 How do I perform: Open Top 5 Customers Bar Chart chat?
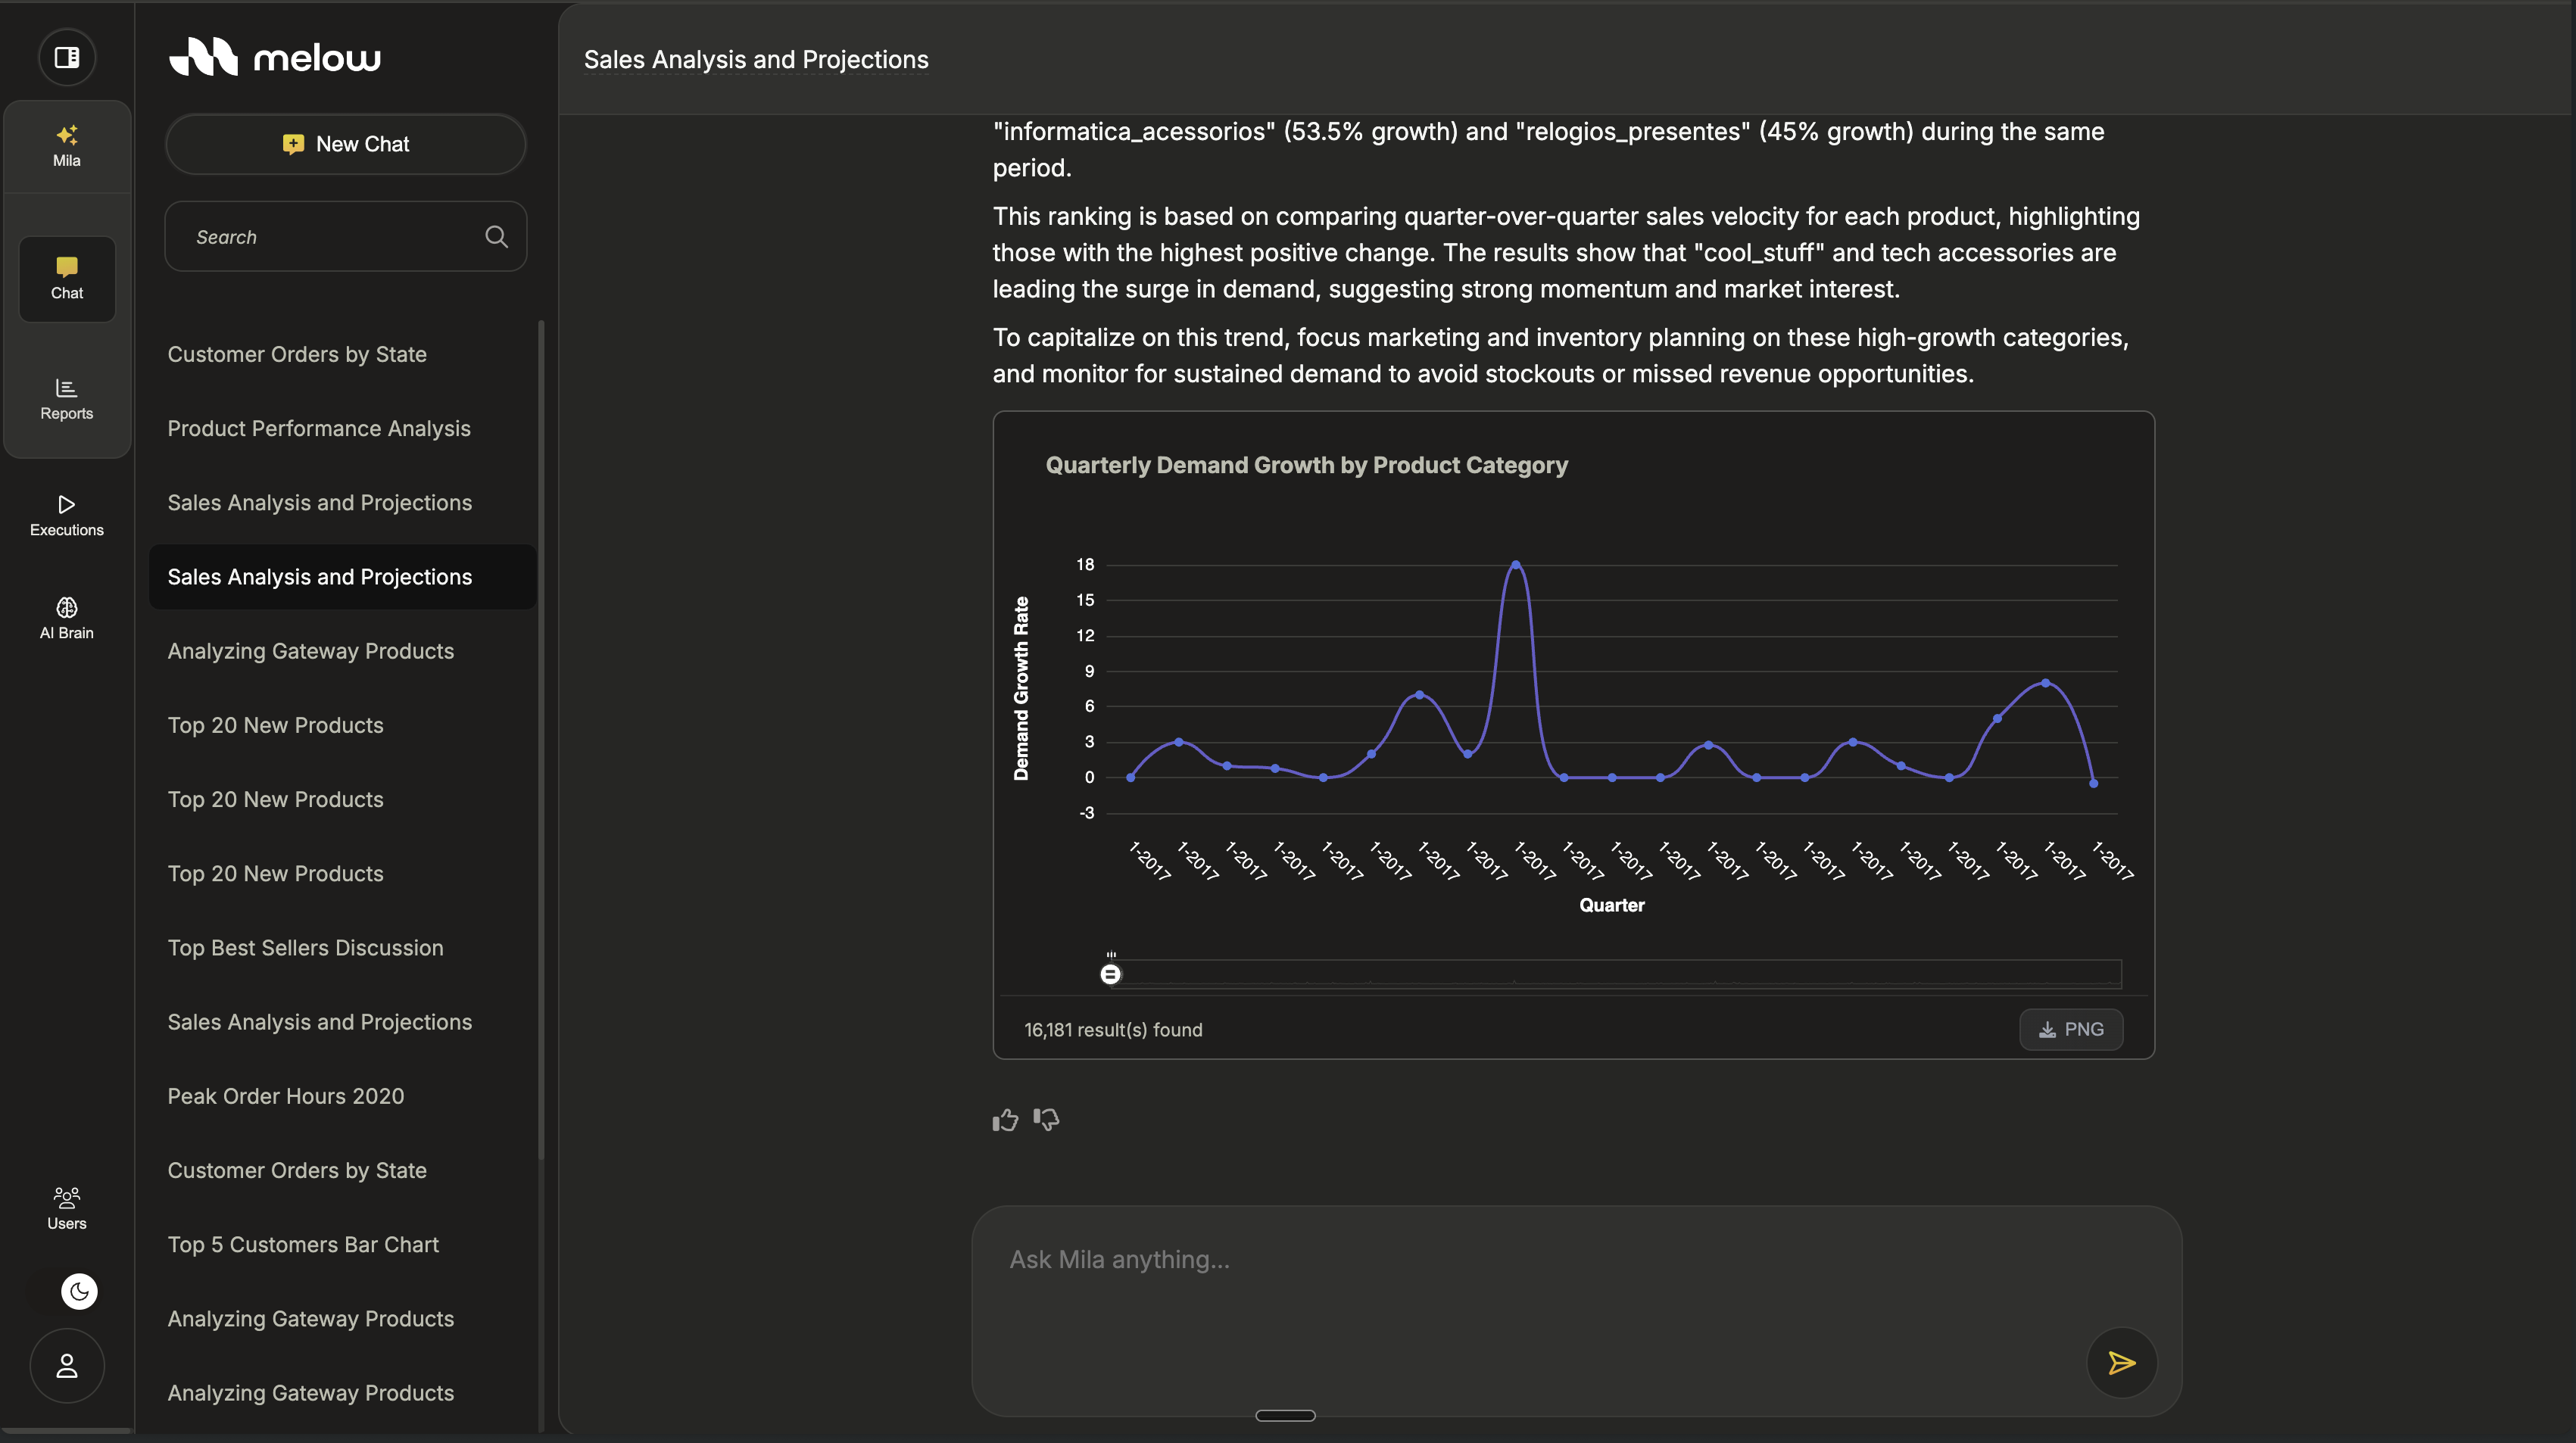303,1245
